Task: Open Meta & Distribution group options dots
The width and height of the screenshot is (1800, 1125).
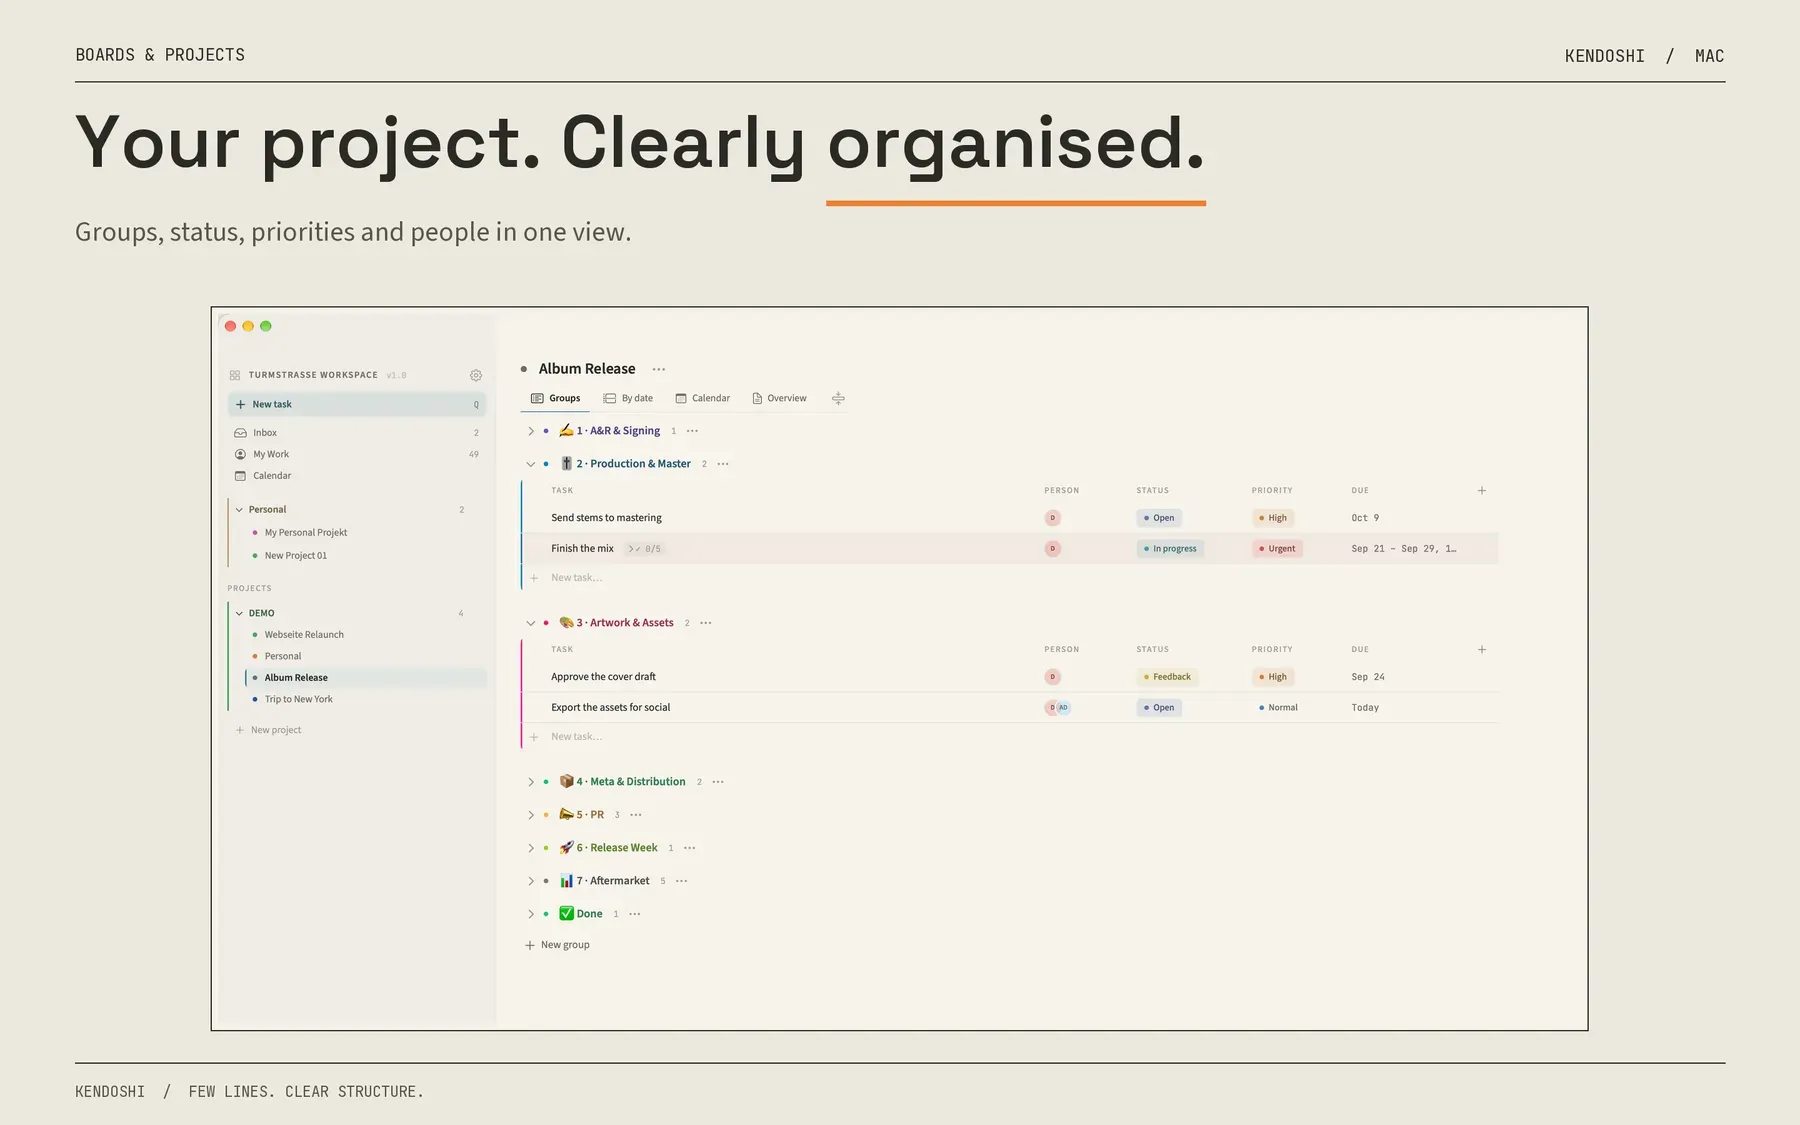Action: [x=718, y=782]
